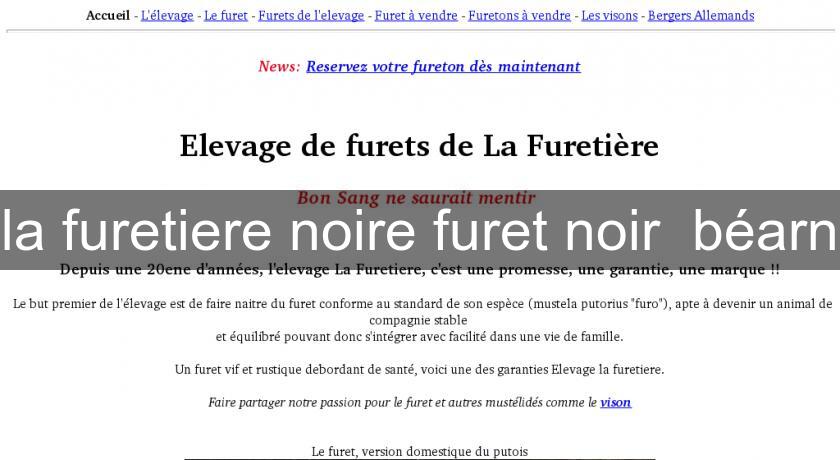Follow the vison hyperlink in italic sentence

tap(615, 402)
